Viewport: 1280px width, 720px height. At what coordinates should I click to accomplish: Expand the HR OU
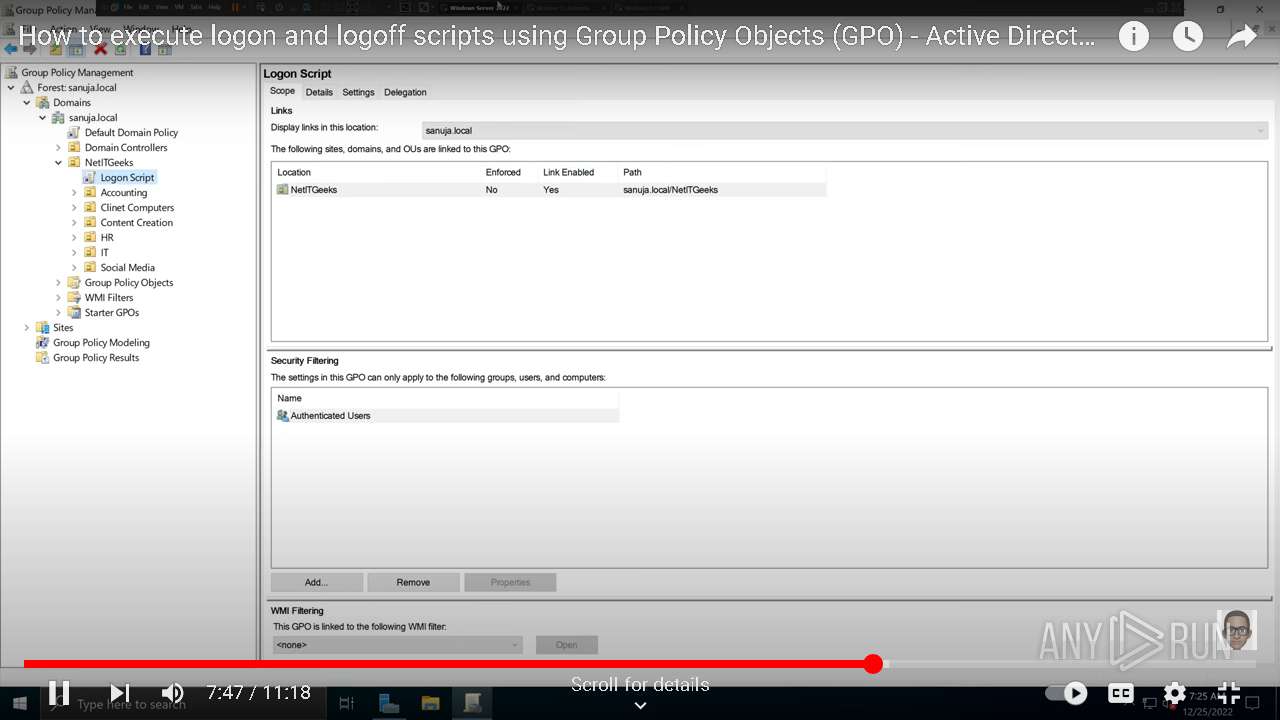75,237
